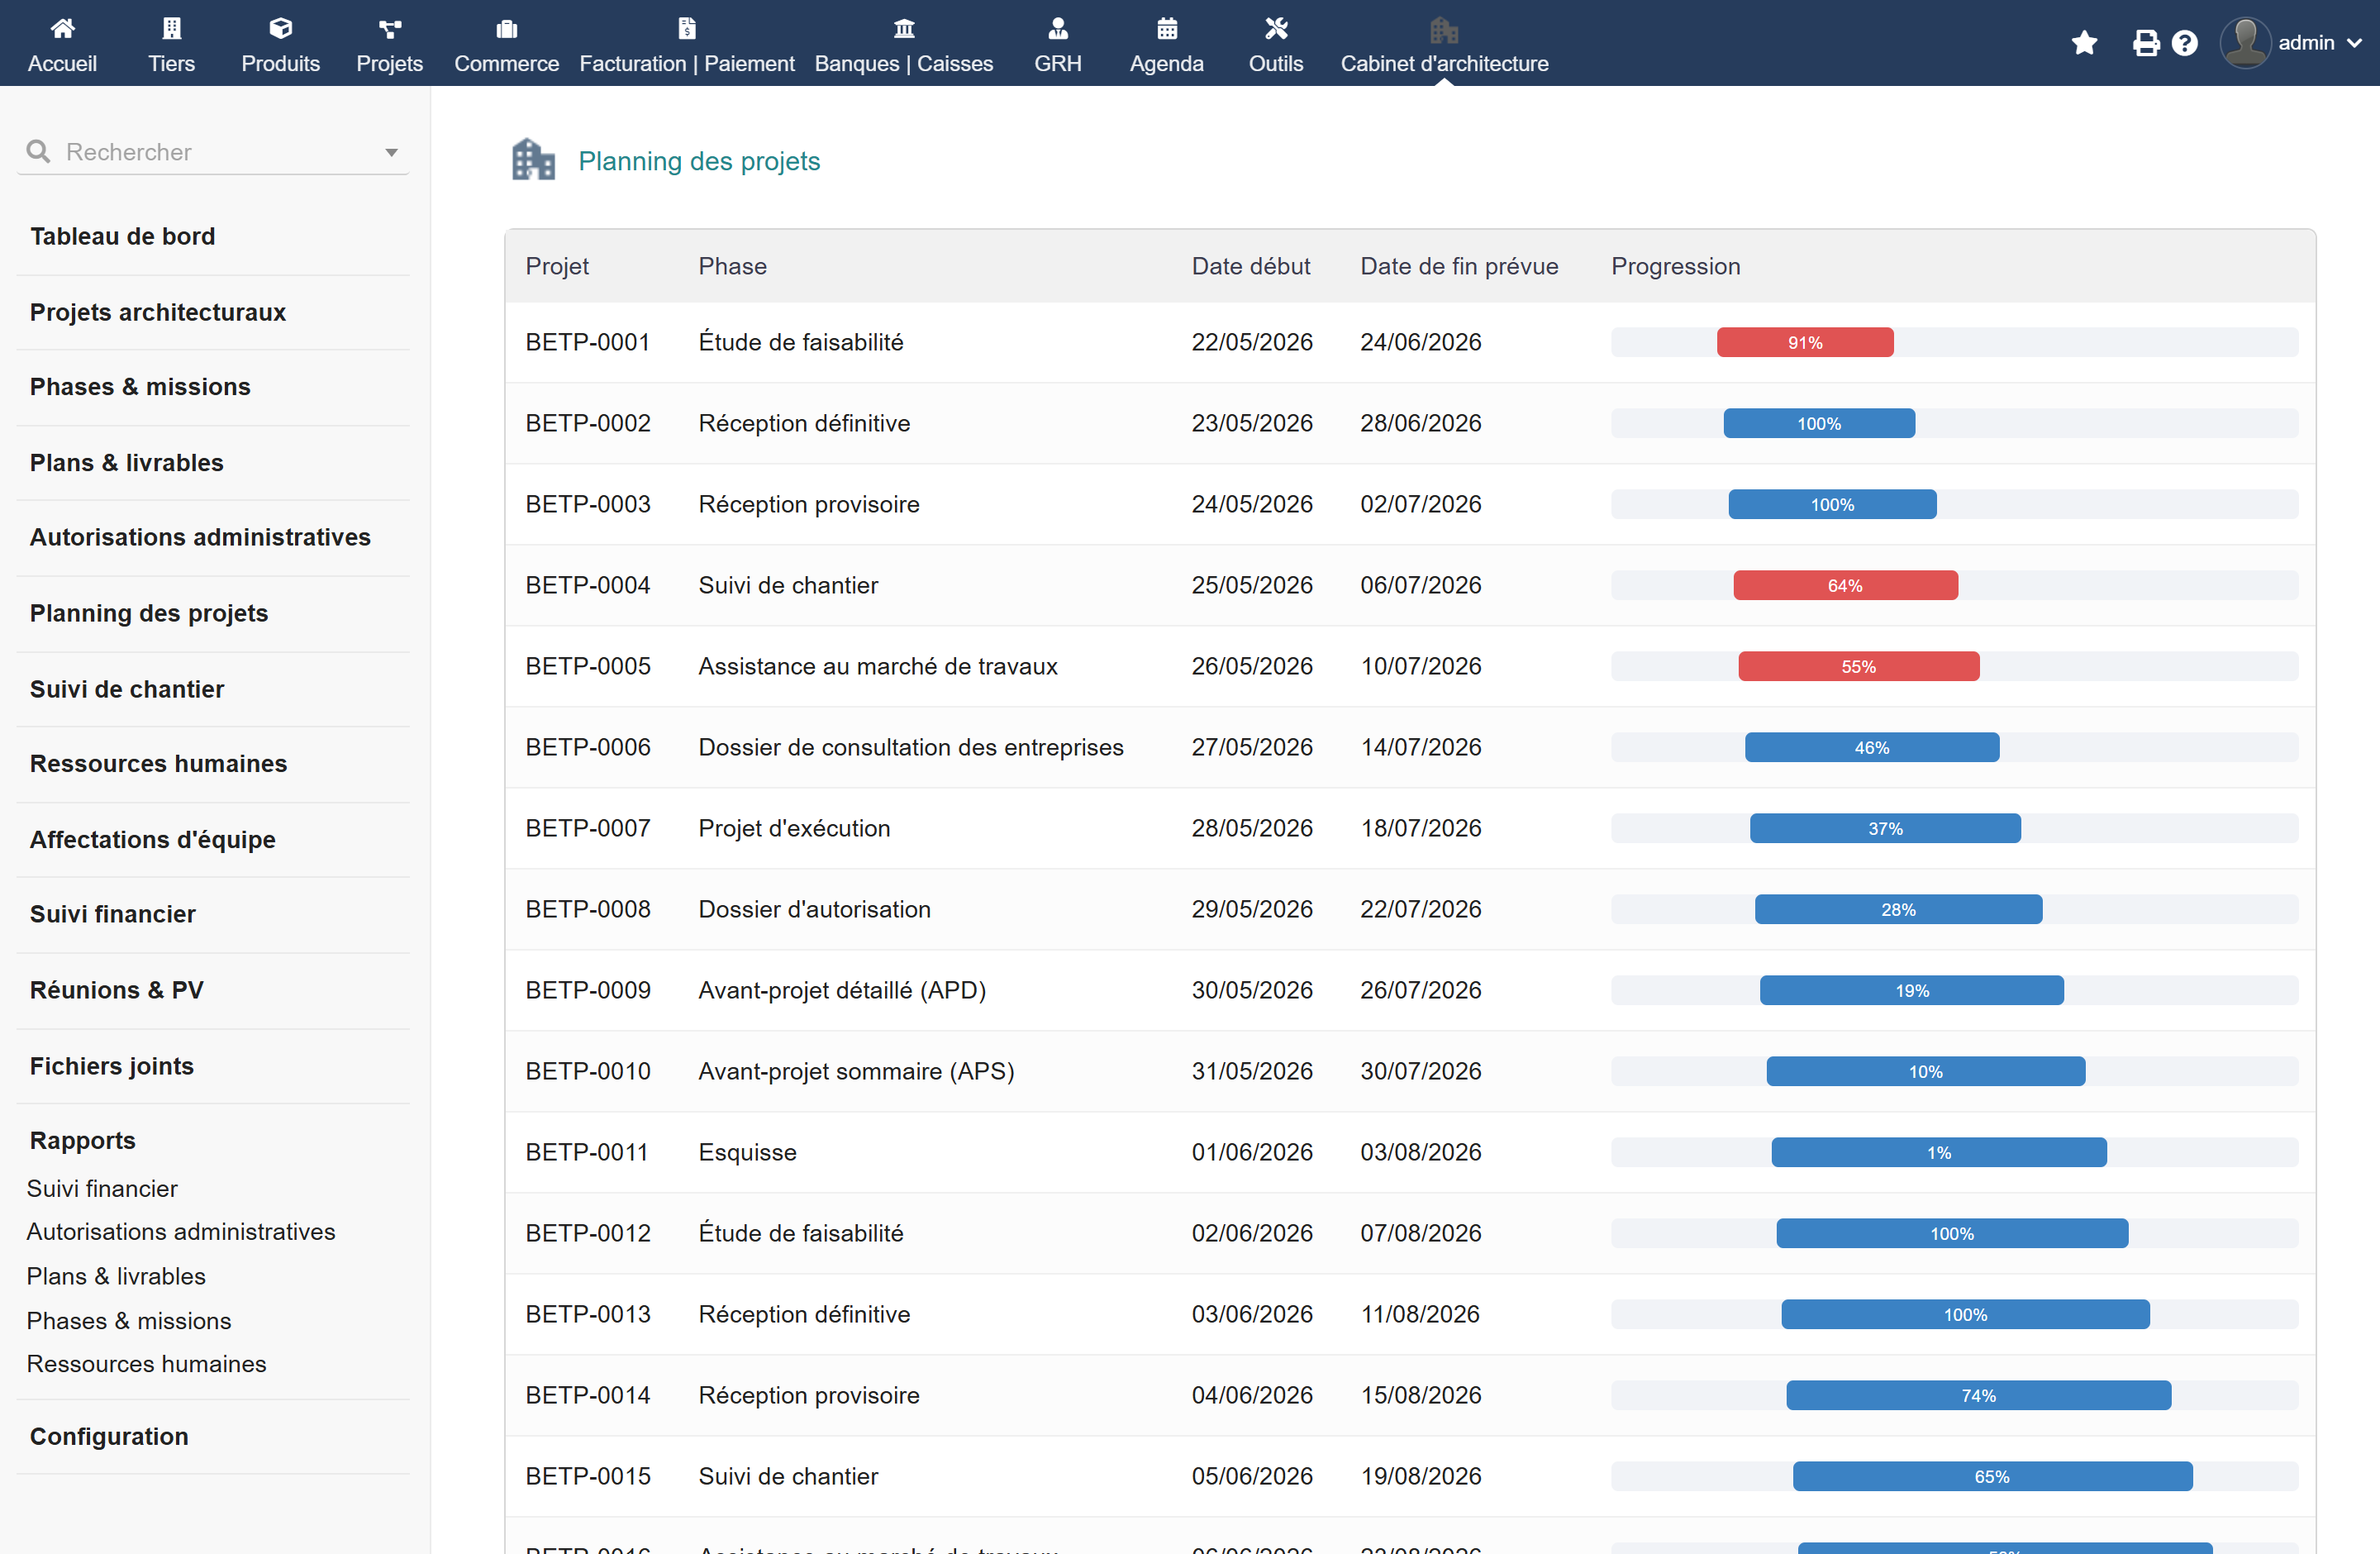Open the Banques | Caisses bank icon
Image resolution: width=2380 pixels, height=1554 pixels.
click(x=904, y=28)
